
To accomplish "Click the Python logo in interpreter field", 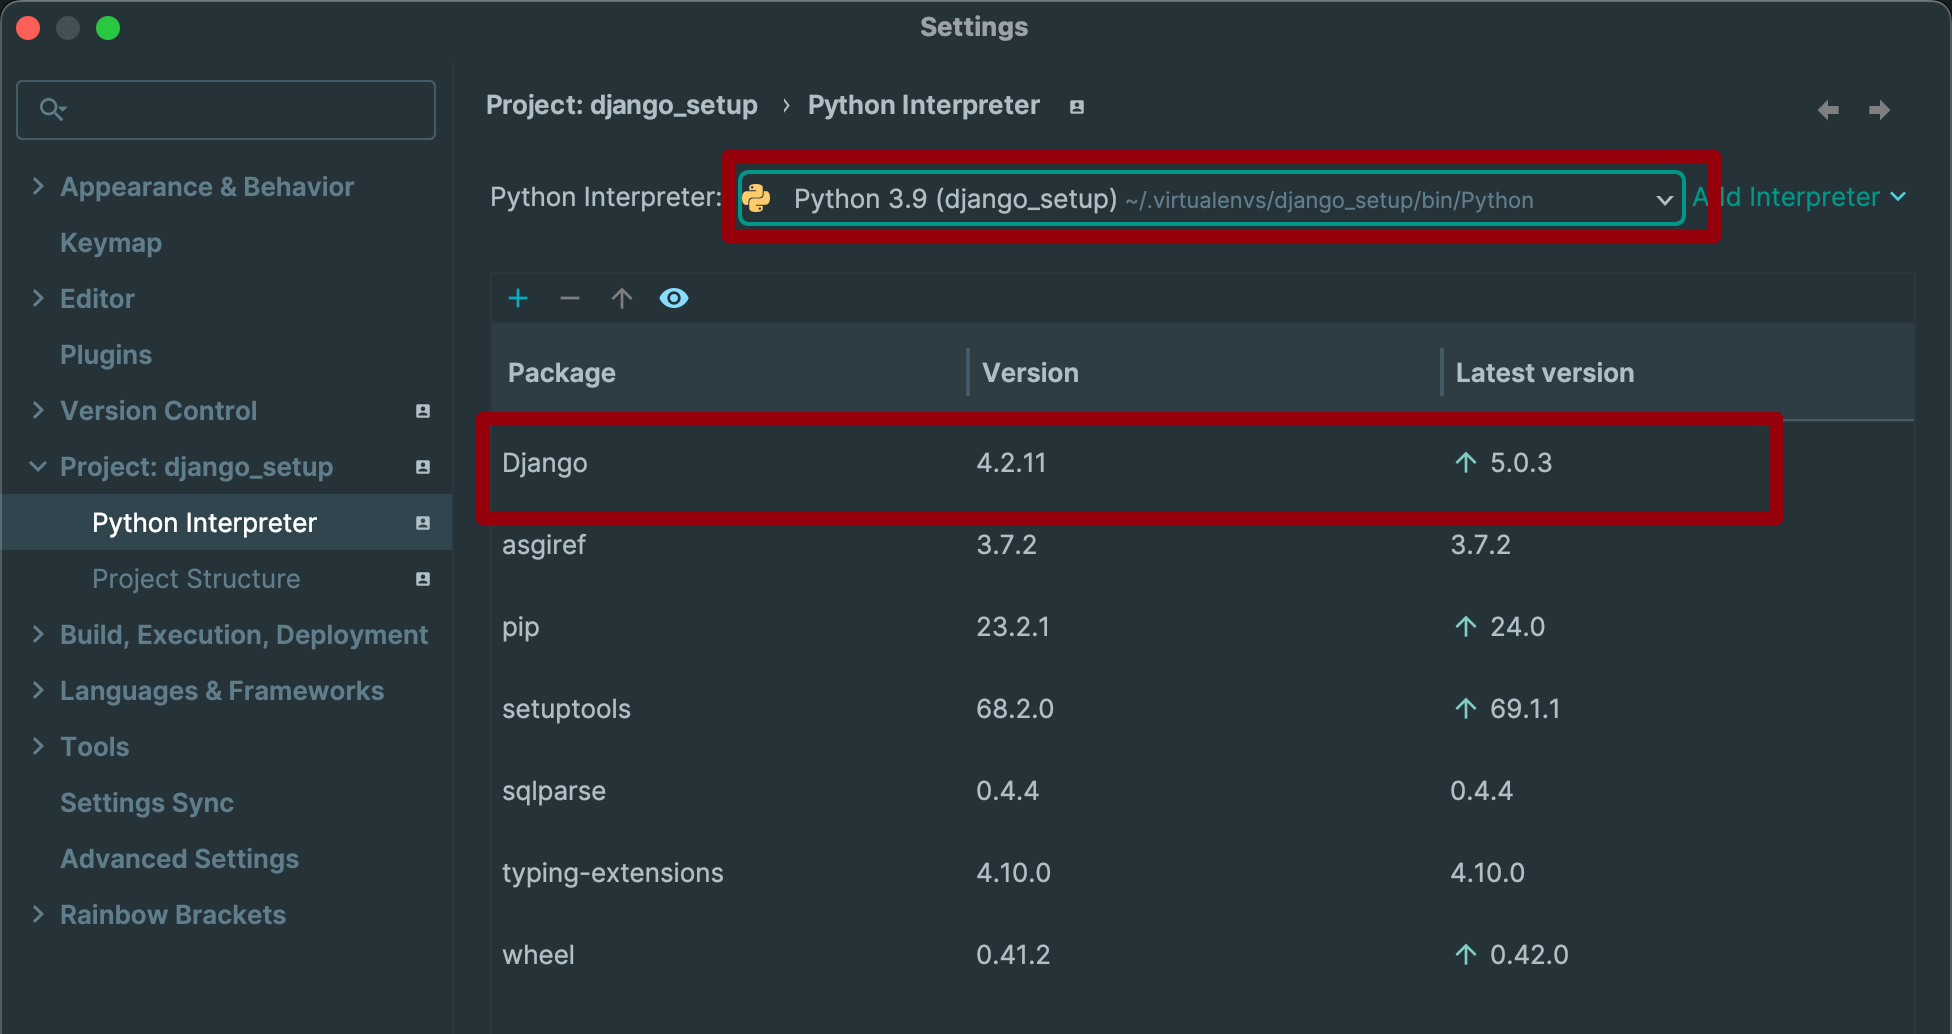I will [x=757, y=198].
